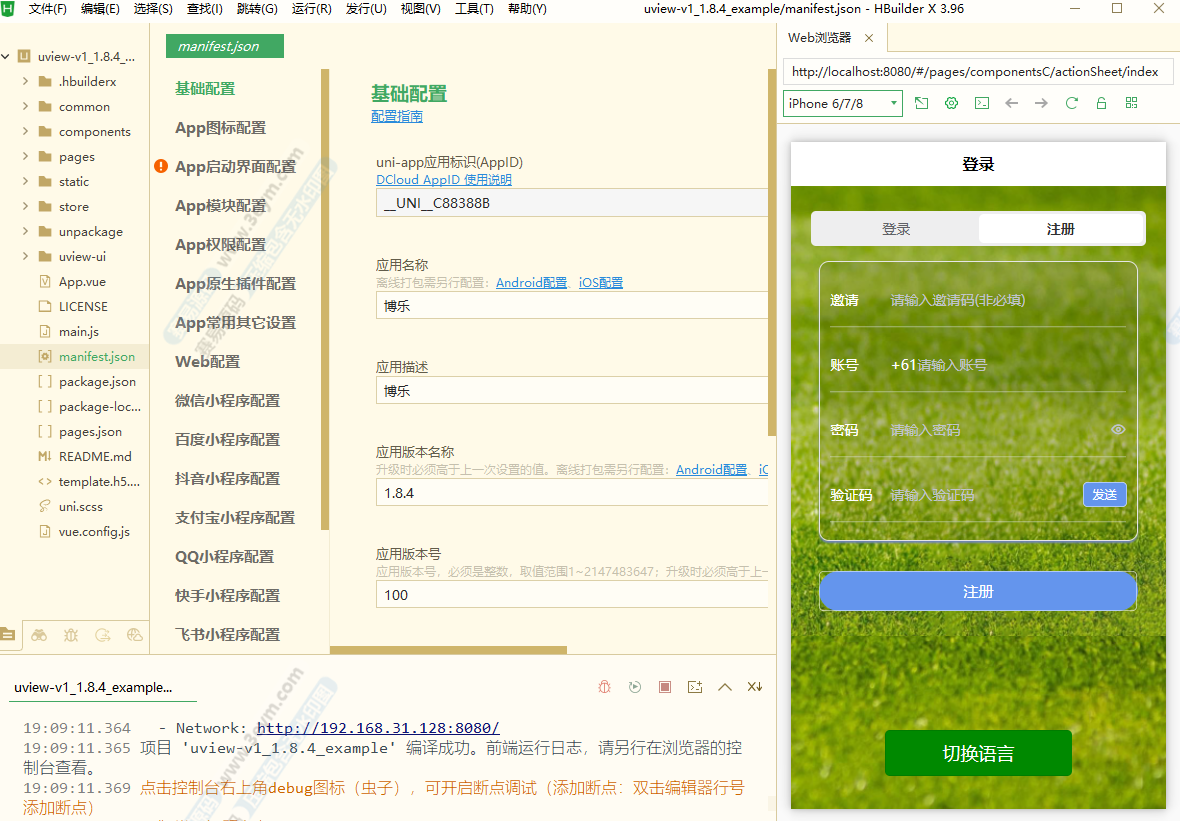
Task: Toggle password visibility eye icon
Action: pyautogui.click(x=1118, y=430)
